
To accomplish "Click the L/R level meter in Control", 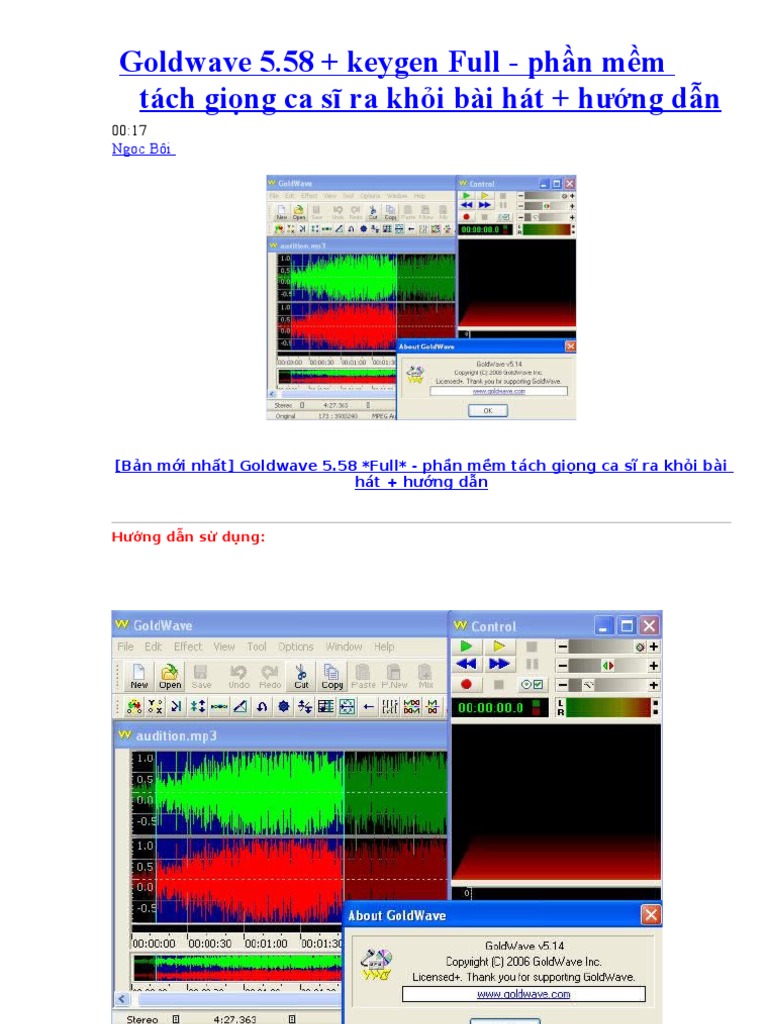I will click(x=607, y=707).
